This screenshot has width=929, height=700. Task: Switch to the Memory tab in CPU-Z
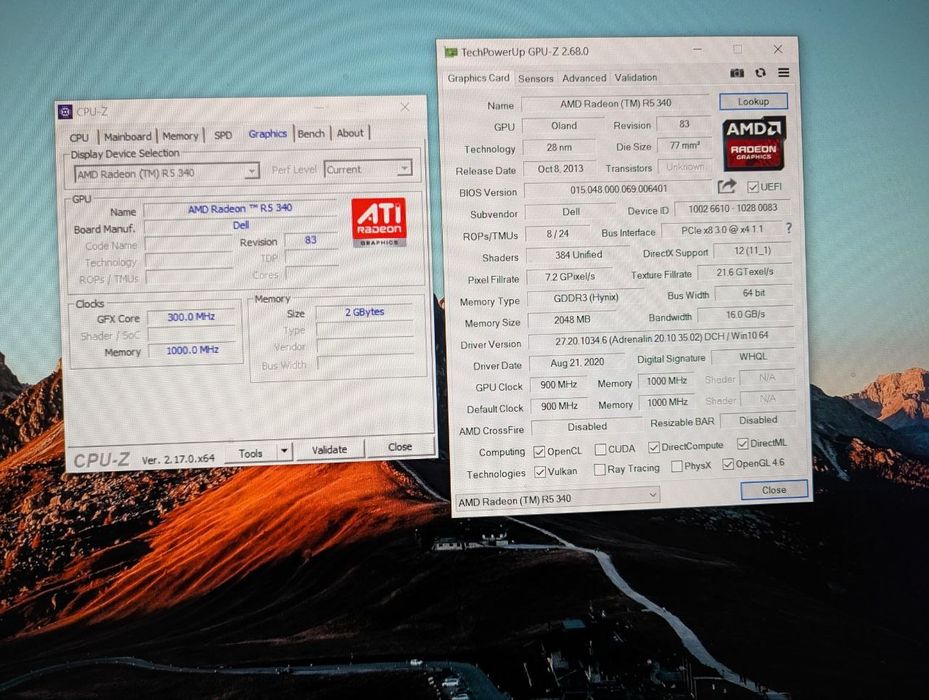pyautogui.click(x=180, y=136)
